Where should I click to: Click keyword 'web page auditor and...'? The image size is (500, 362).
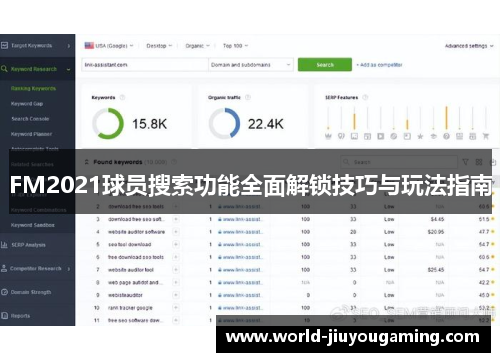click(x=135, y=282)
